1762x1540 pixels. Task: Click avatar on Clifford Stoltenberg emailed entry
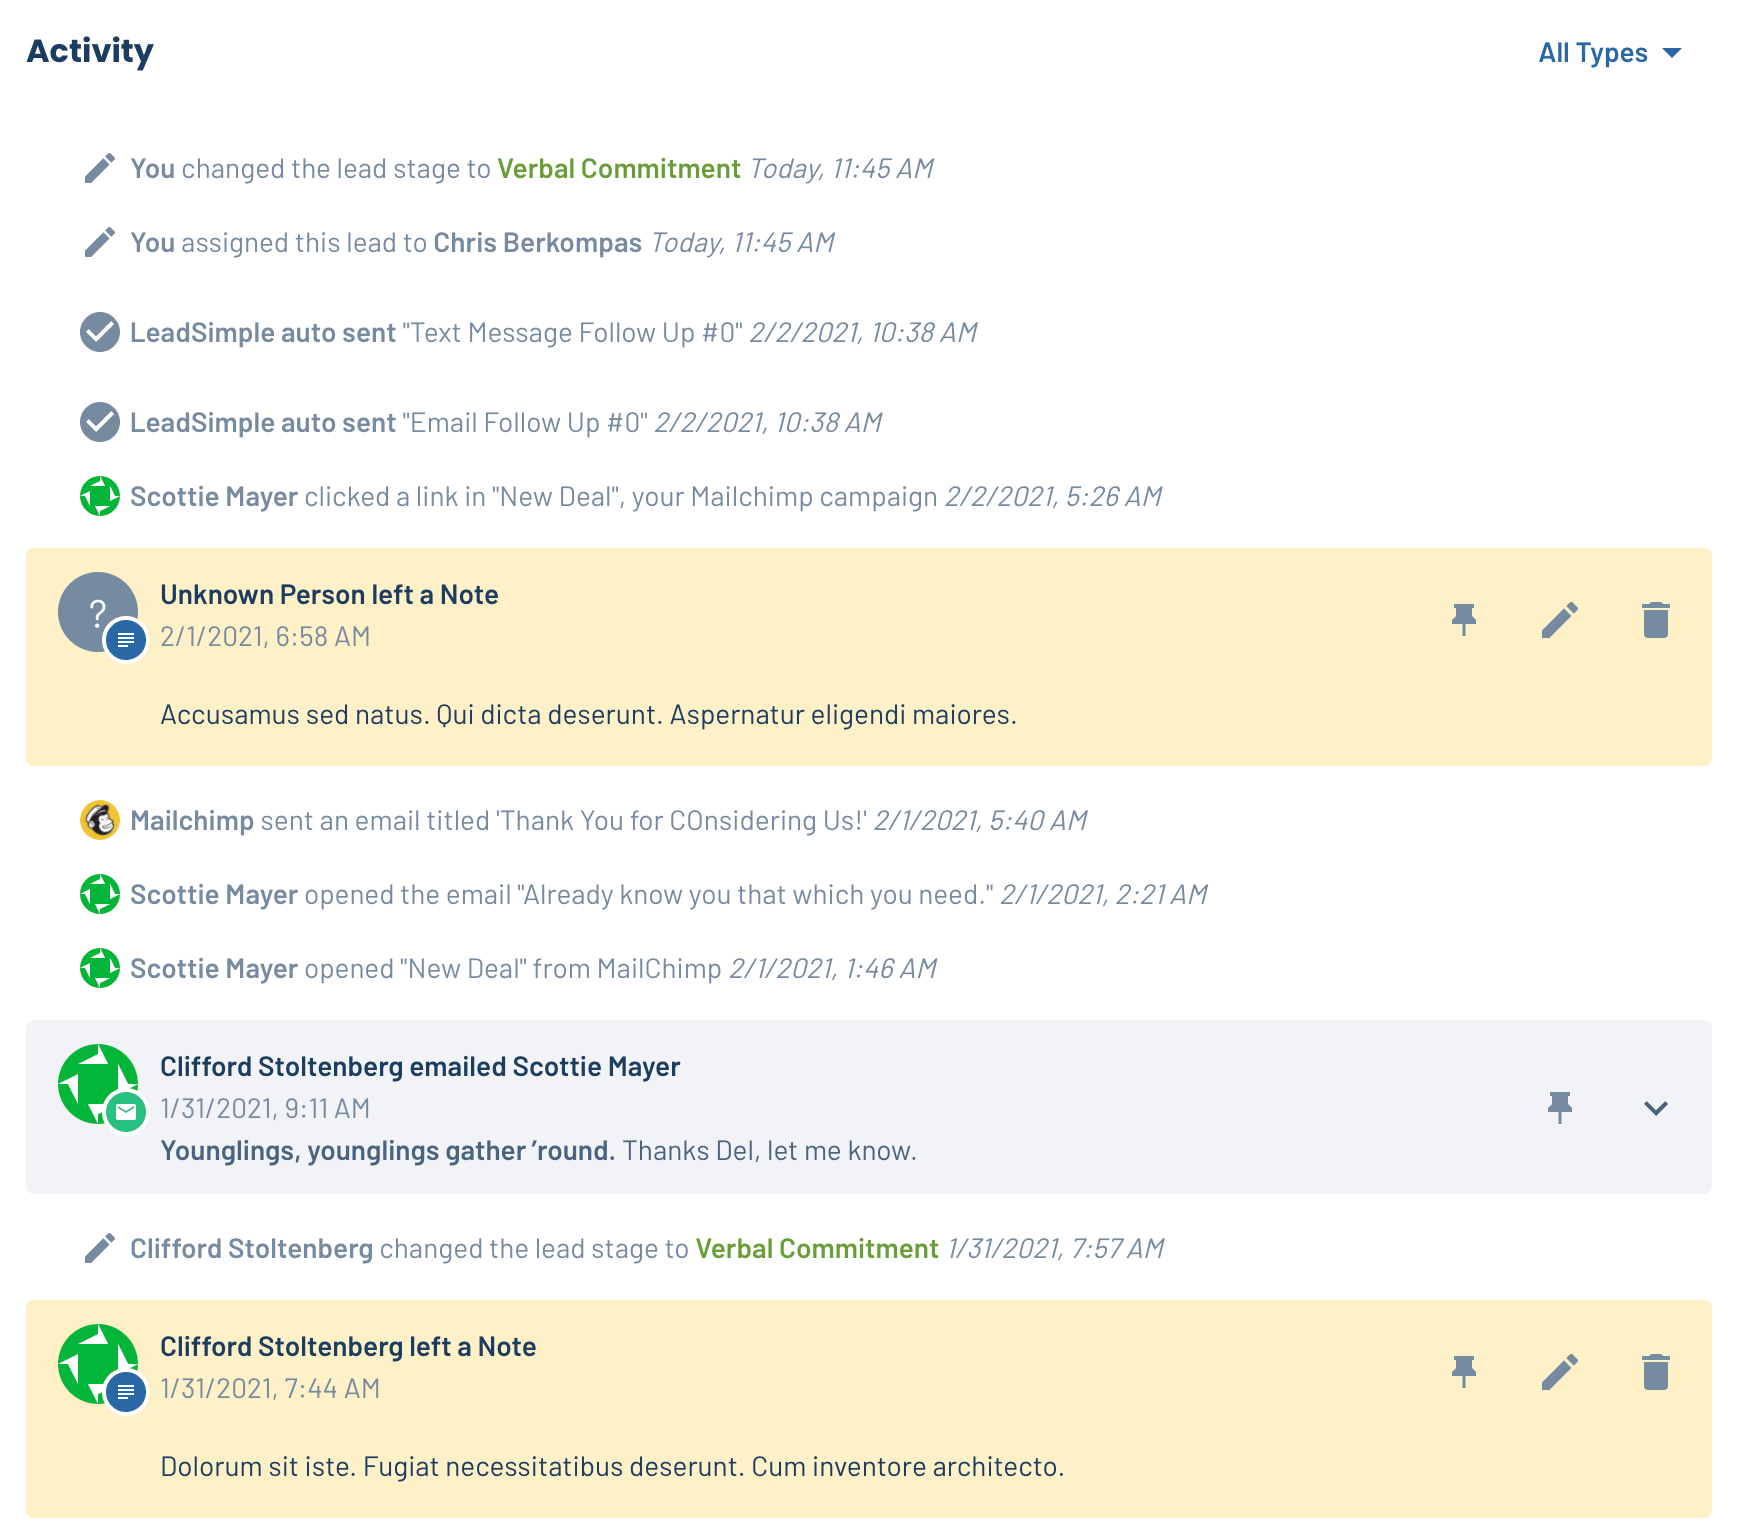click(98, 1084)
